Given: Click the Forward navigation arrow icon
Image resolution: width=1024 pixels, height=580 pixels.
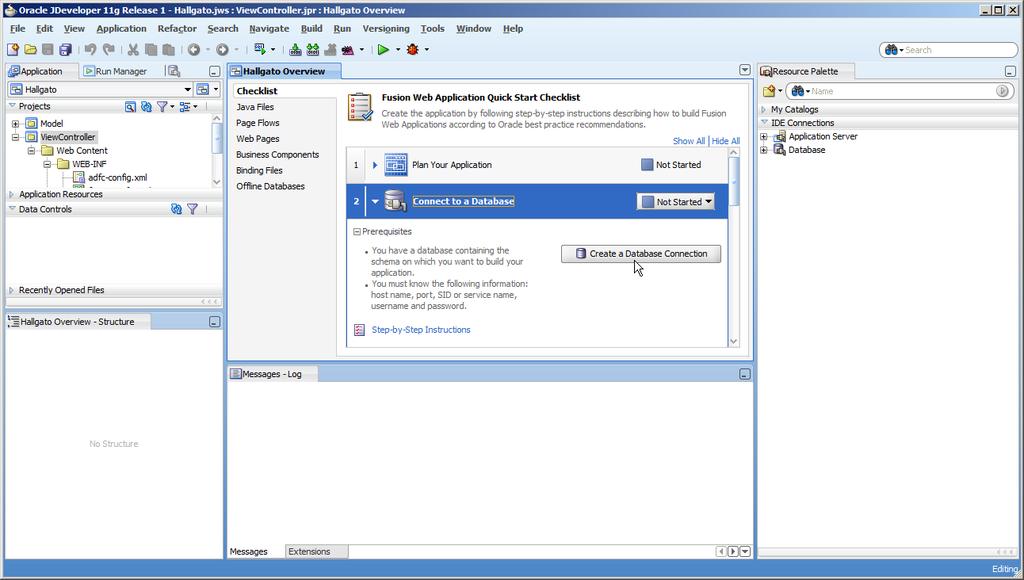Looking at the screenshot, I should click(x=222, y=50).
